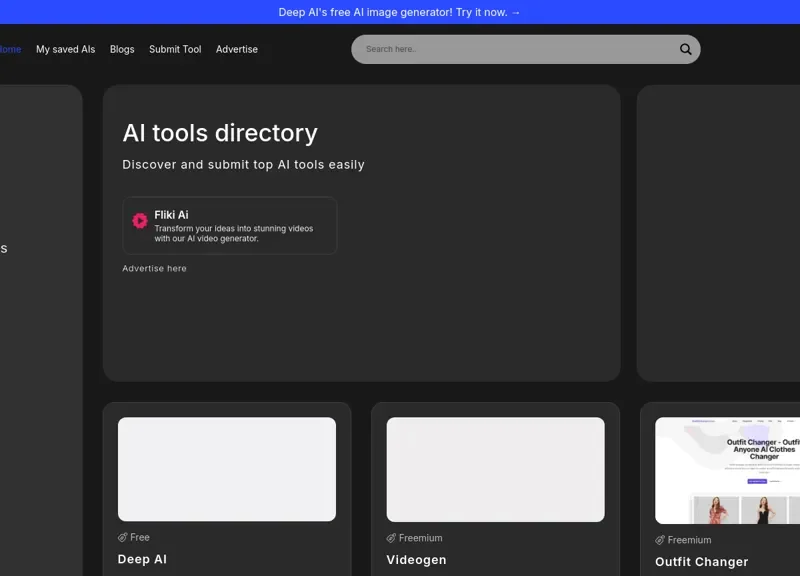Open the Outfit Changer tool title
Viewport: 800px width, 576px height.
coord(702,562)
